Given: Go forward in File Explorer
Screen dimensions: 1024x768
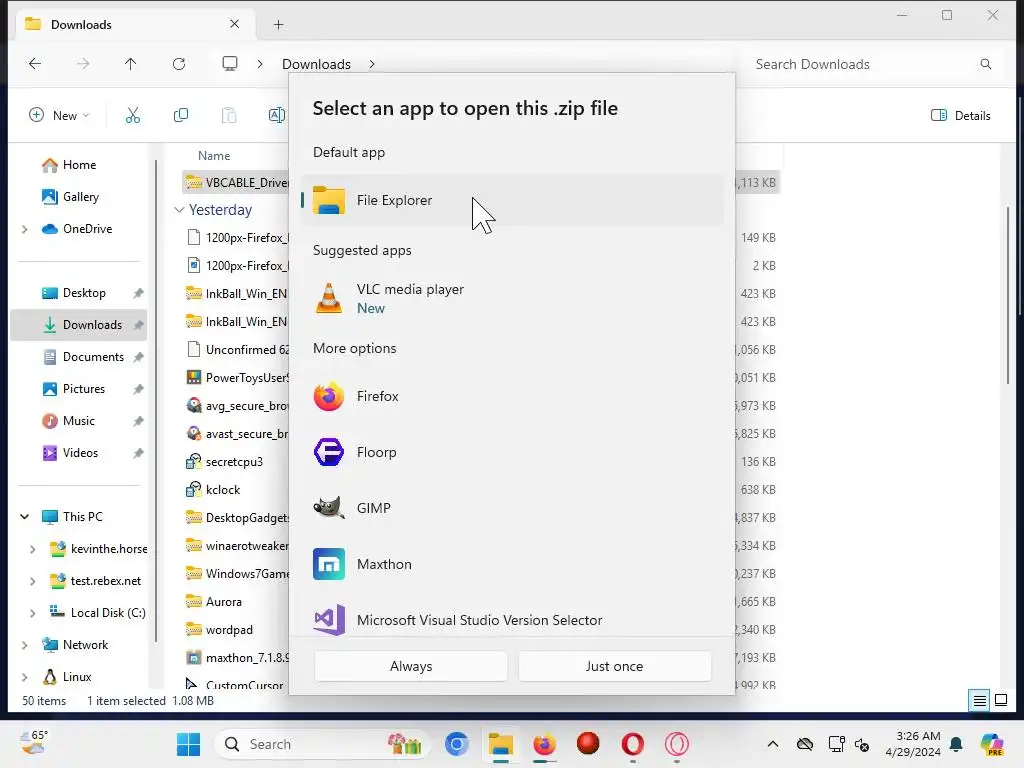Looking at the screenshot, I should click(83, 63).
